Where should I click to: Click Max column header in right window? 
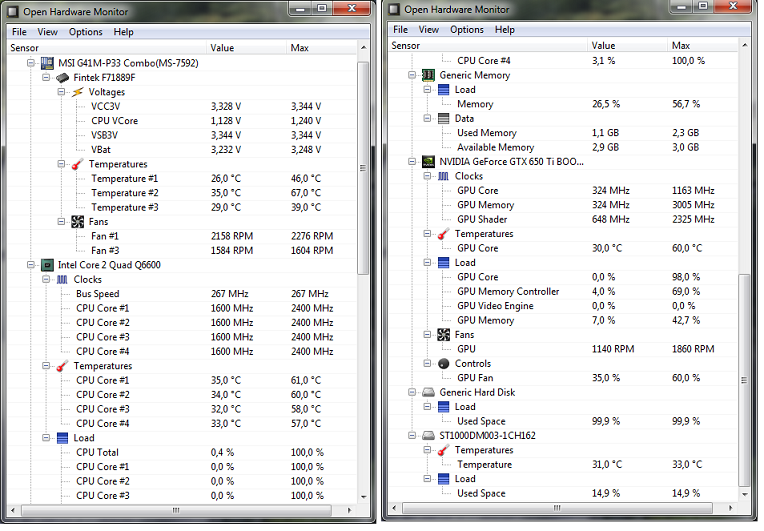(x=703, y=45)
